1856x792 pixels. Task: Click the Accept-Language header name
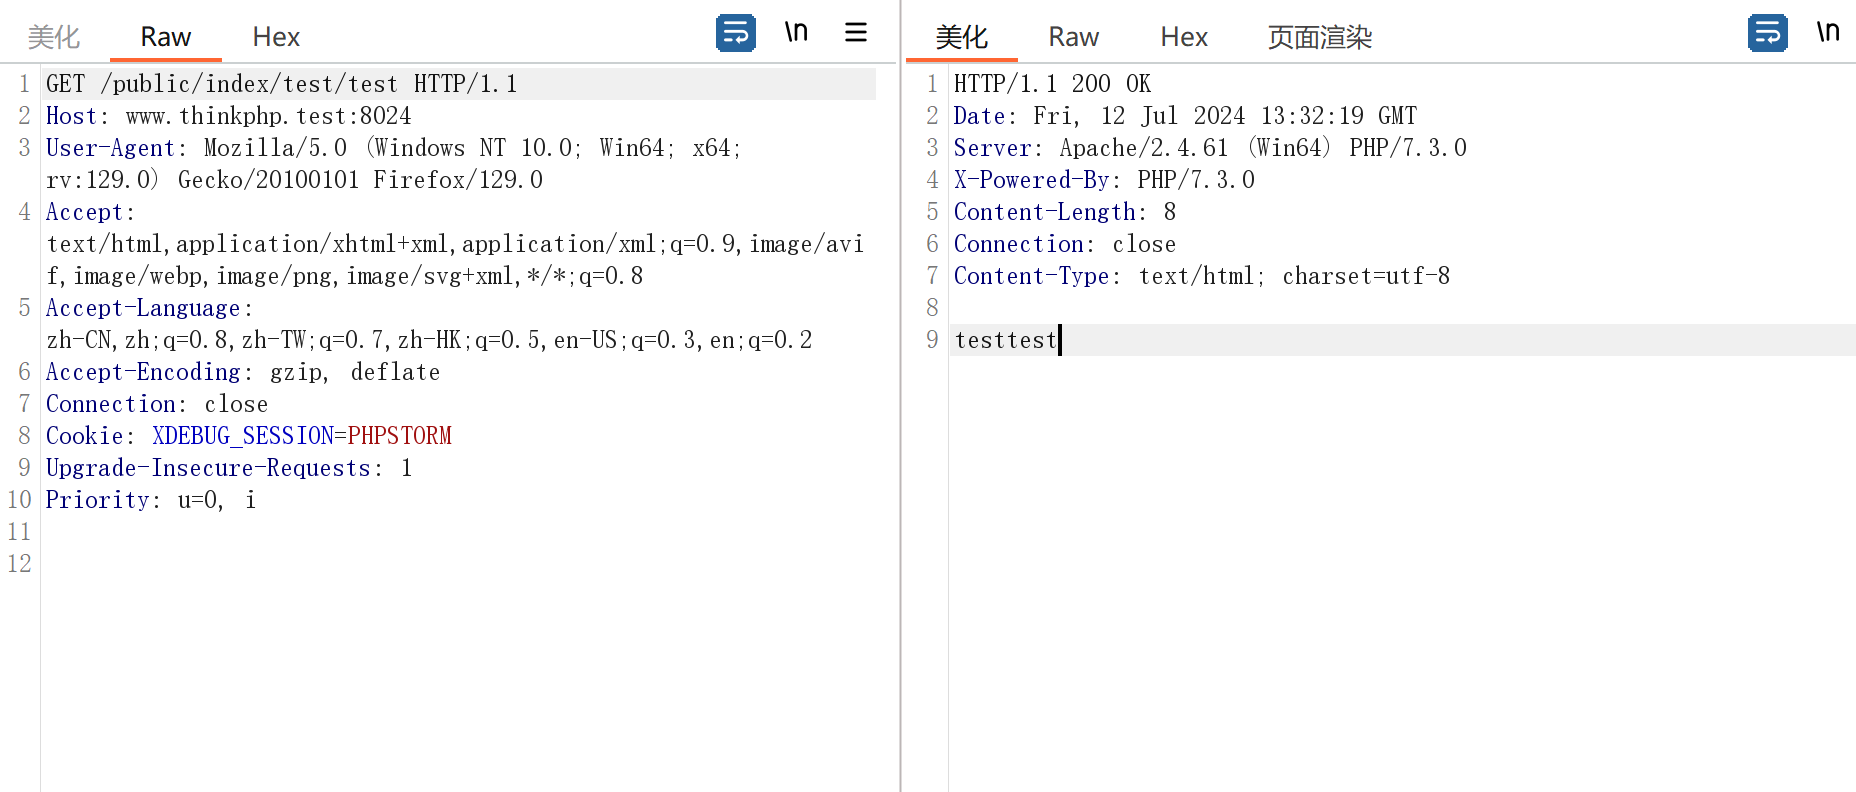click(143, 308)
